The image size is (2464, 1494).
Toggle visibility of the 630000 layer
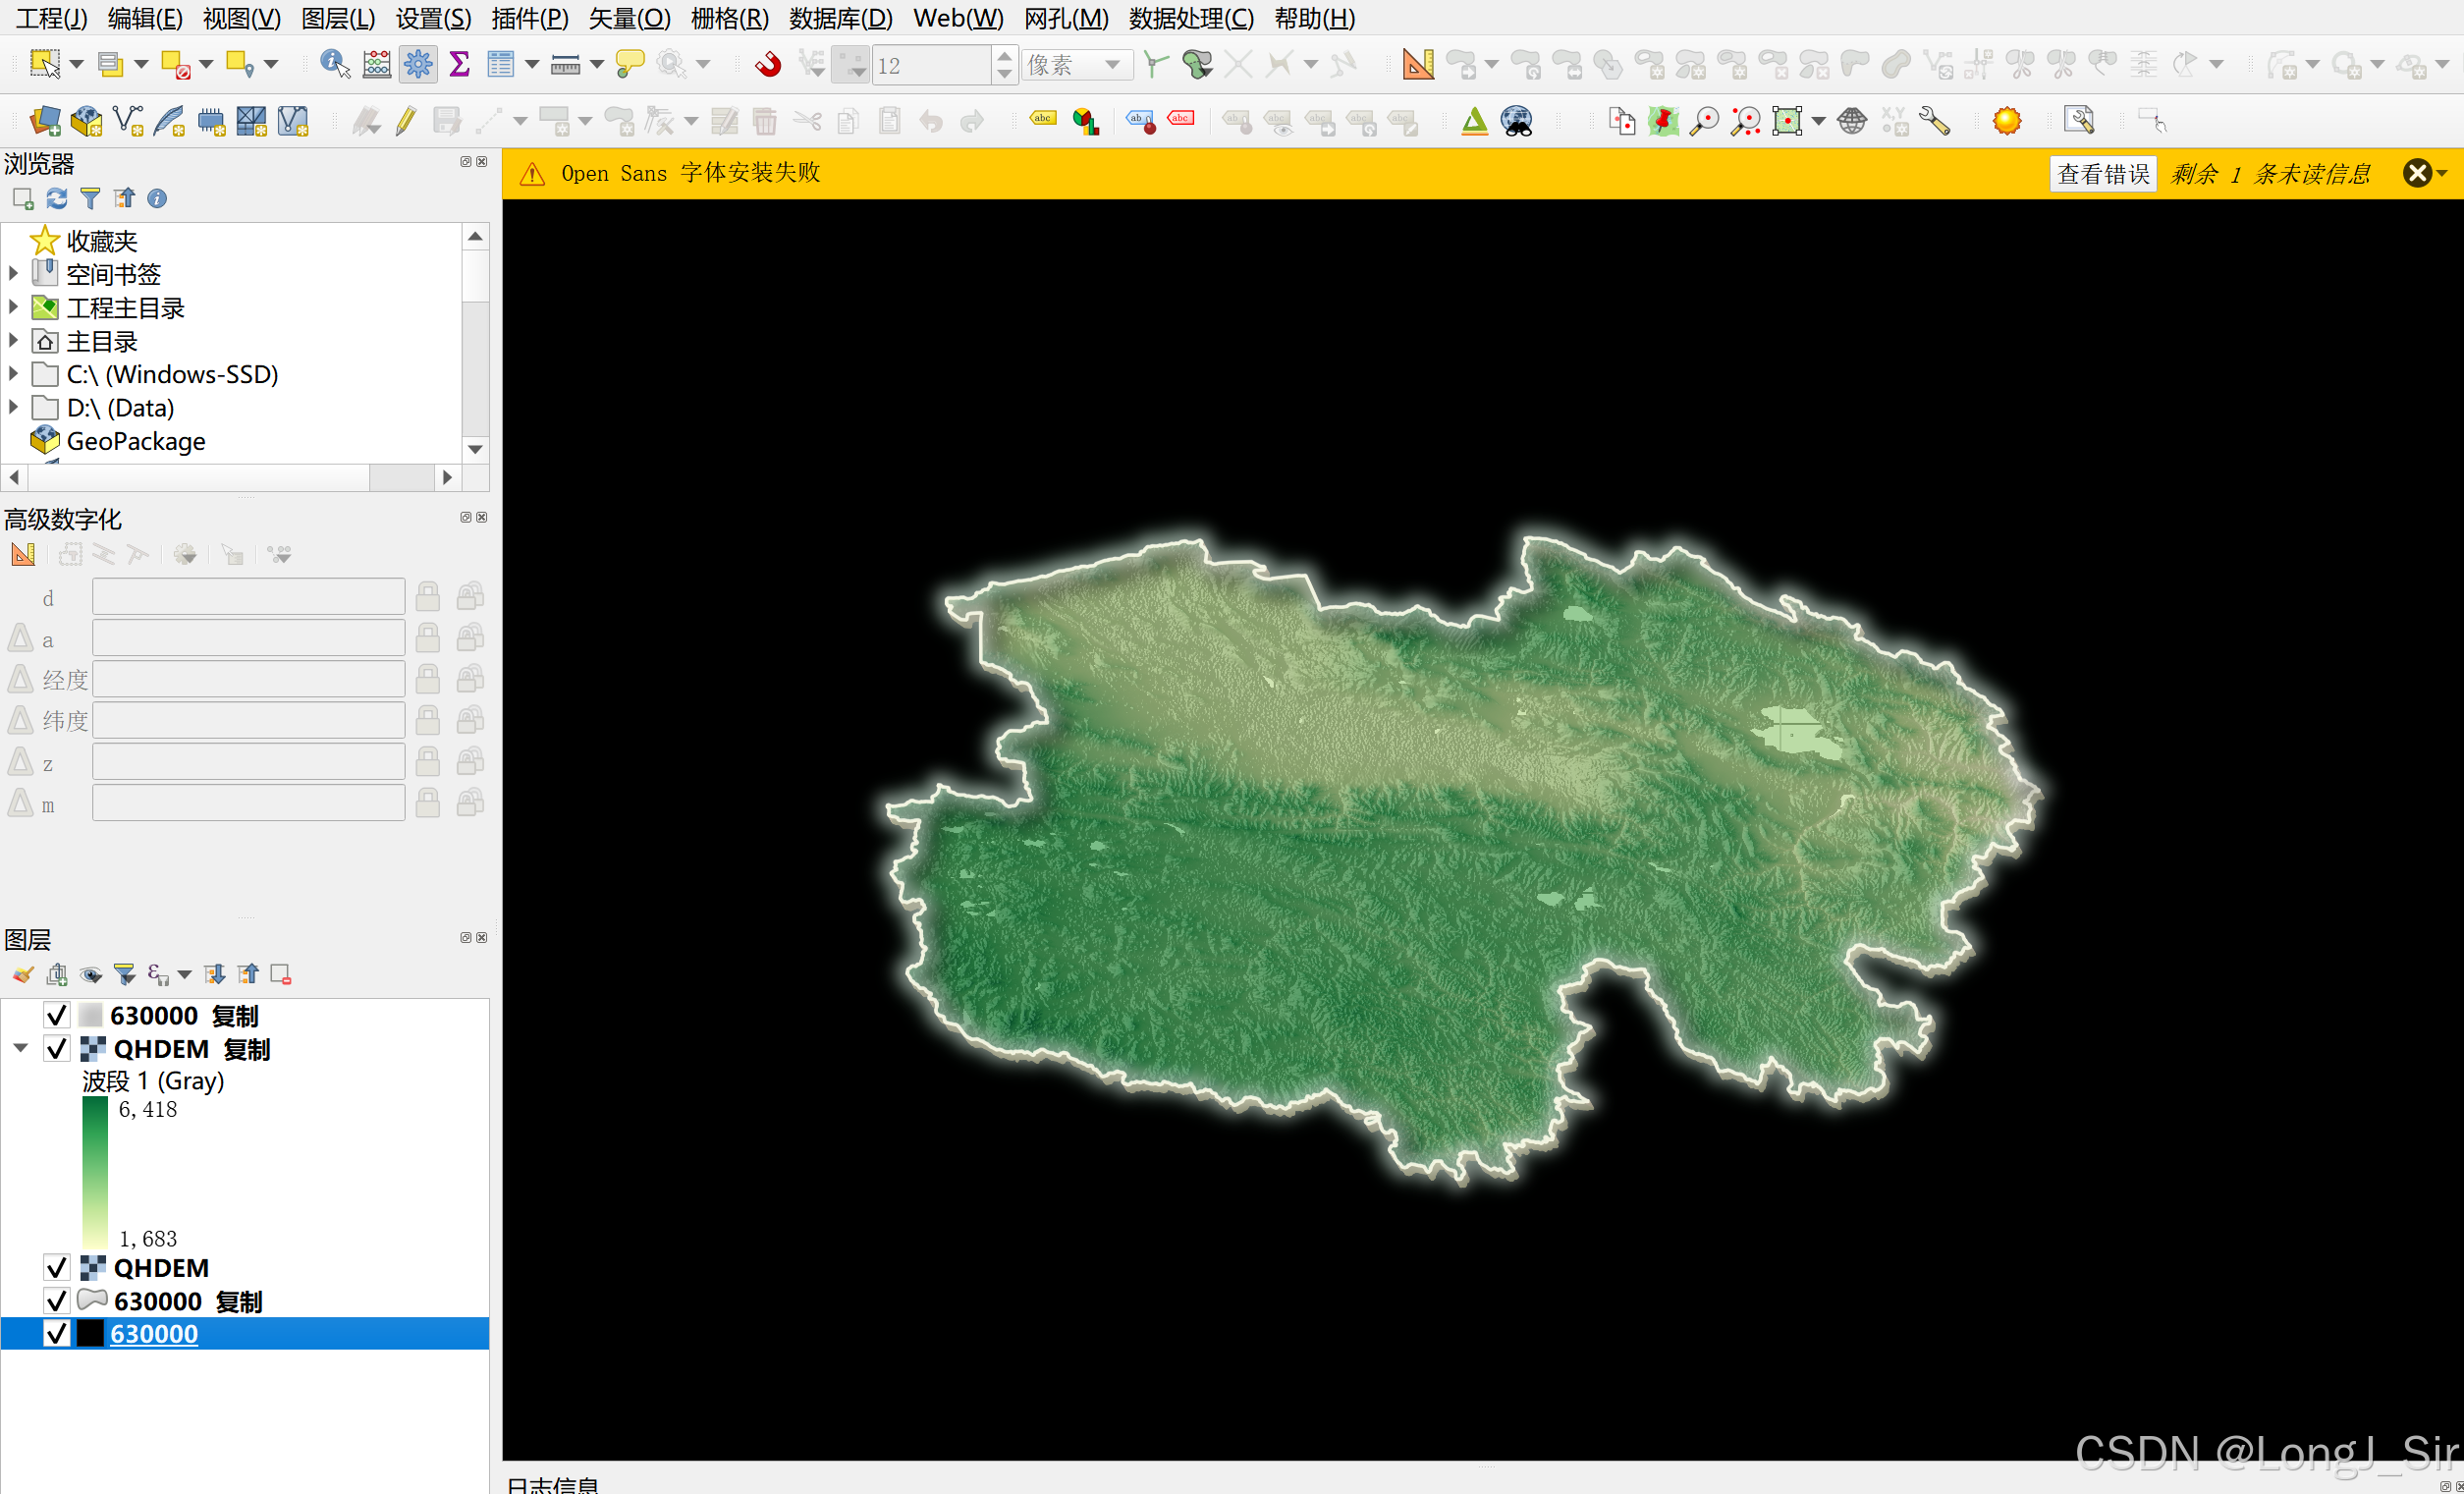57,1334
